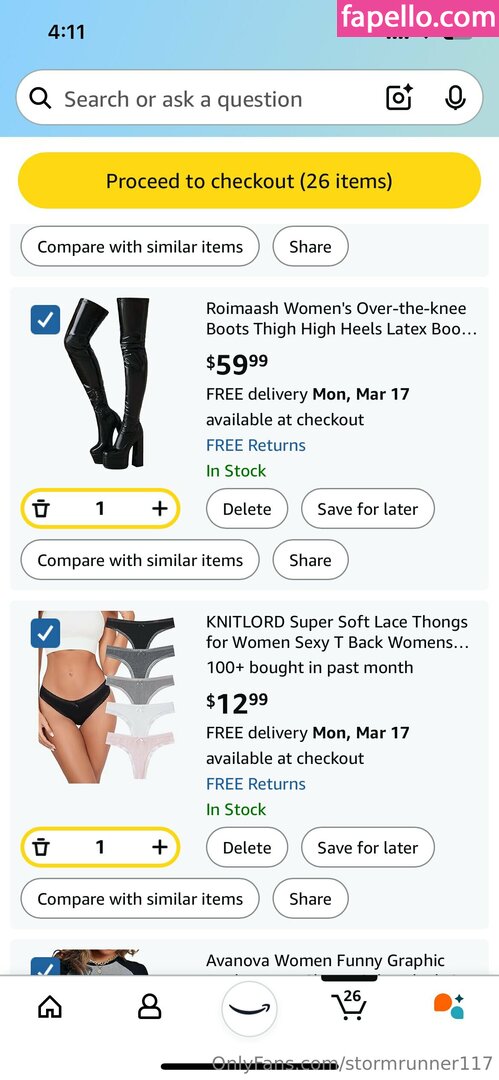
Task: Tap the magnifying glass search icon
Action: 41,98
